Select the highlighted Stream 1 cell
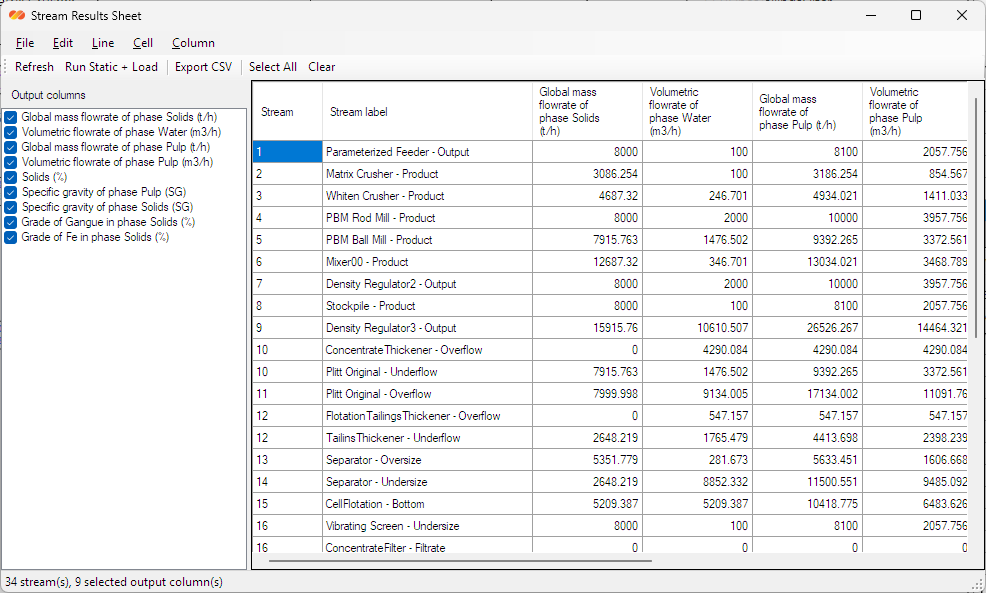986x593 pixels. (x=287, y=152)
